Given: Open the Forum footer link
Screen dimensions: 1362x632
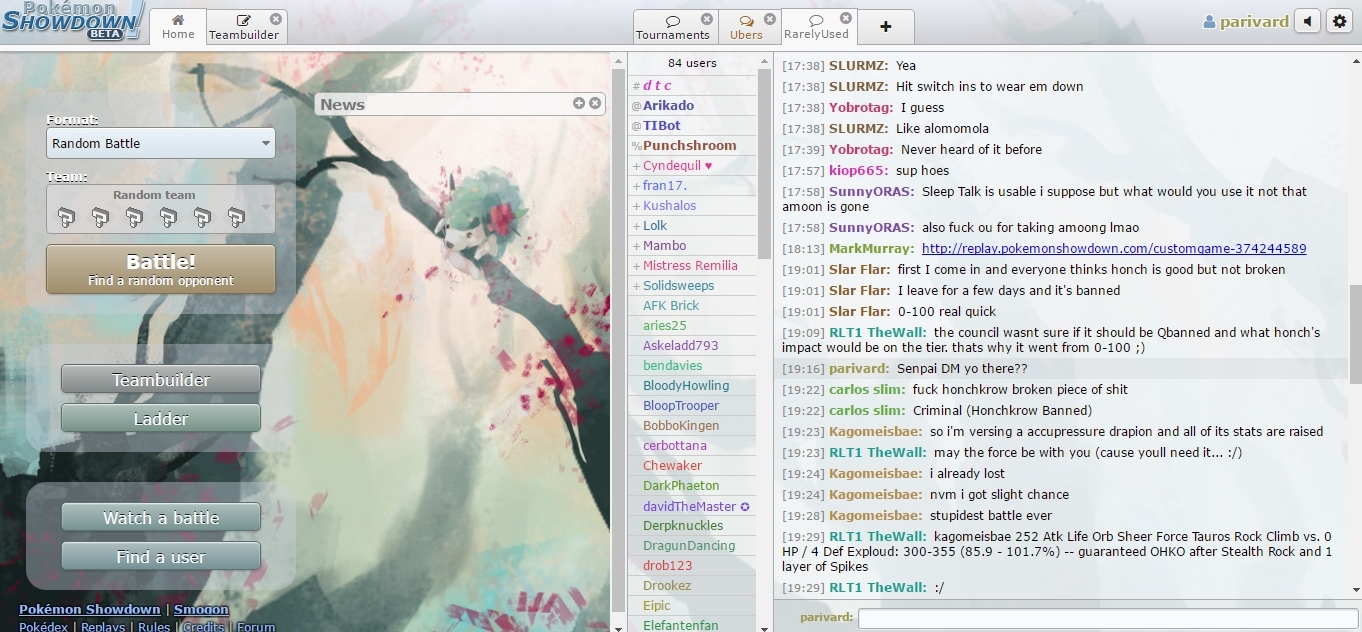Looking at the screenshot, I should 256,627.
